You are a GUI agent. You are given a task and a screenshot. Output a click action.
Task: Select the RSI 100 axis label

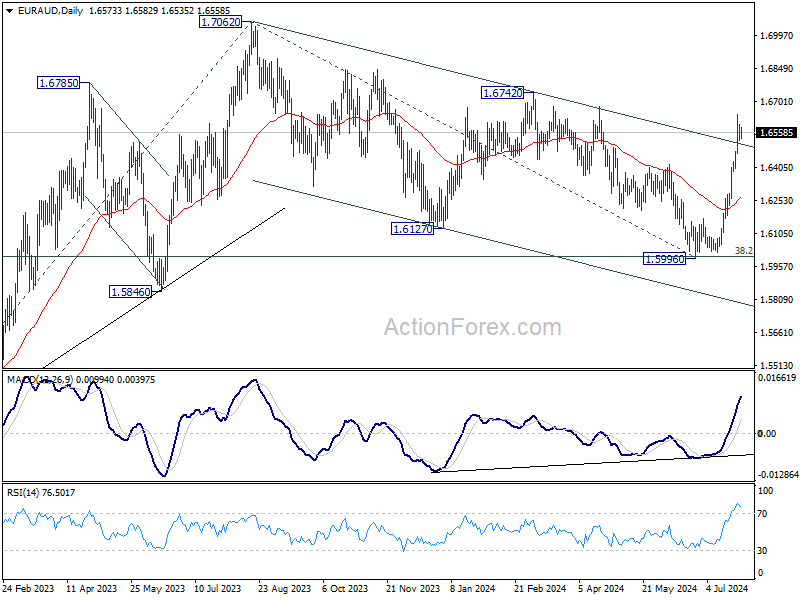[x=765, y=491]
